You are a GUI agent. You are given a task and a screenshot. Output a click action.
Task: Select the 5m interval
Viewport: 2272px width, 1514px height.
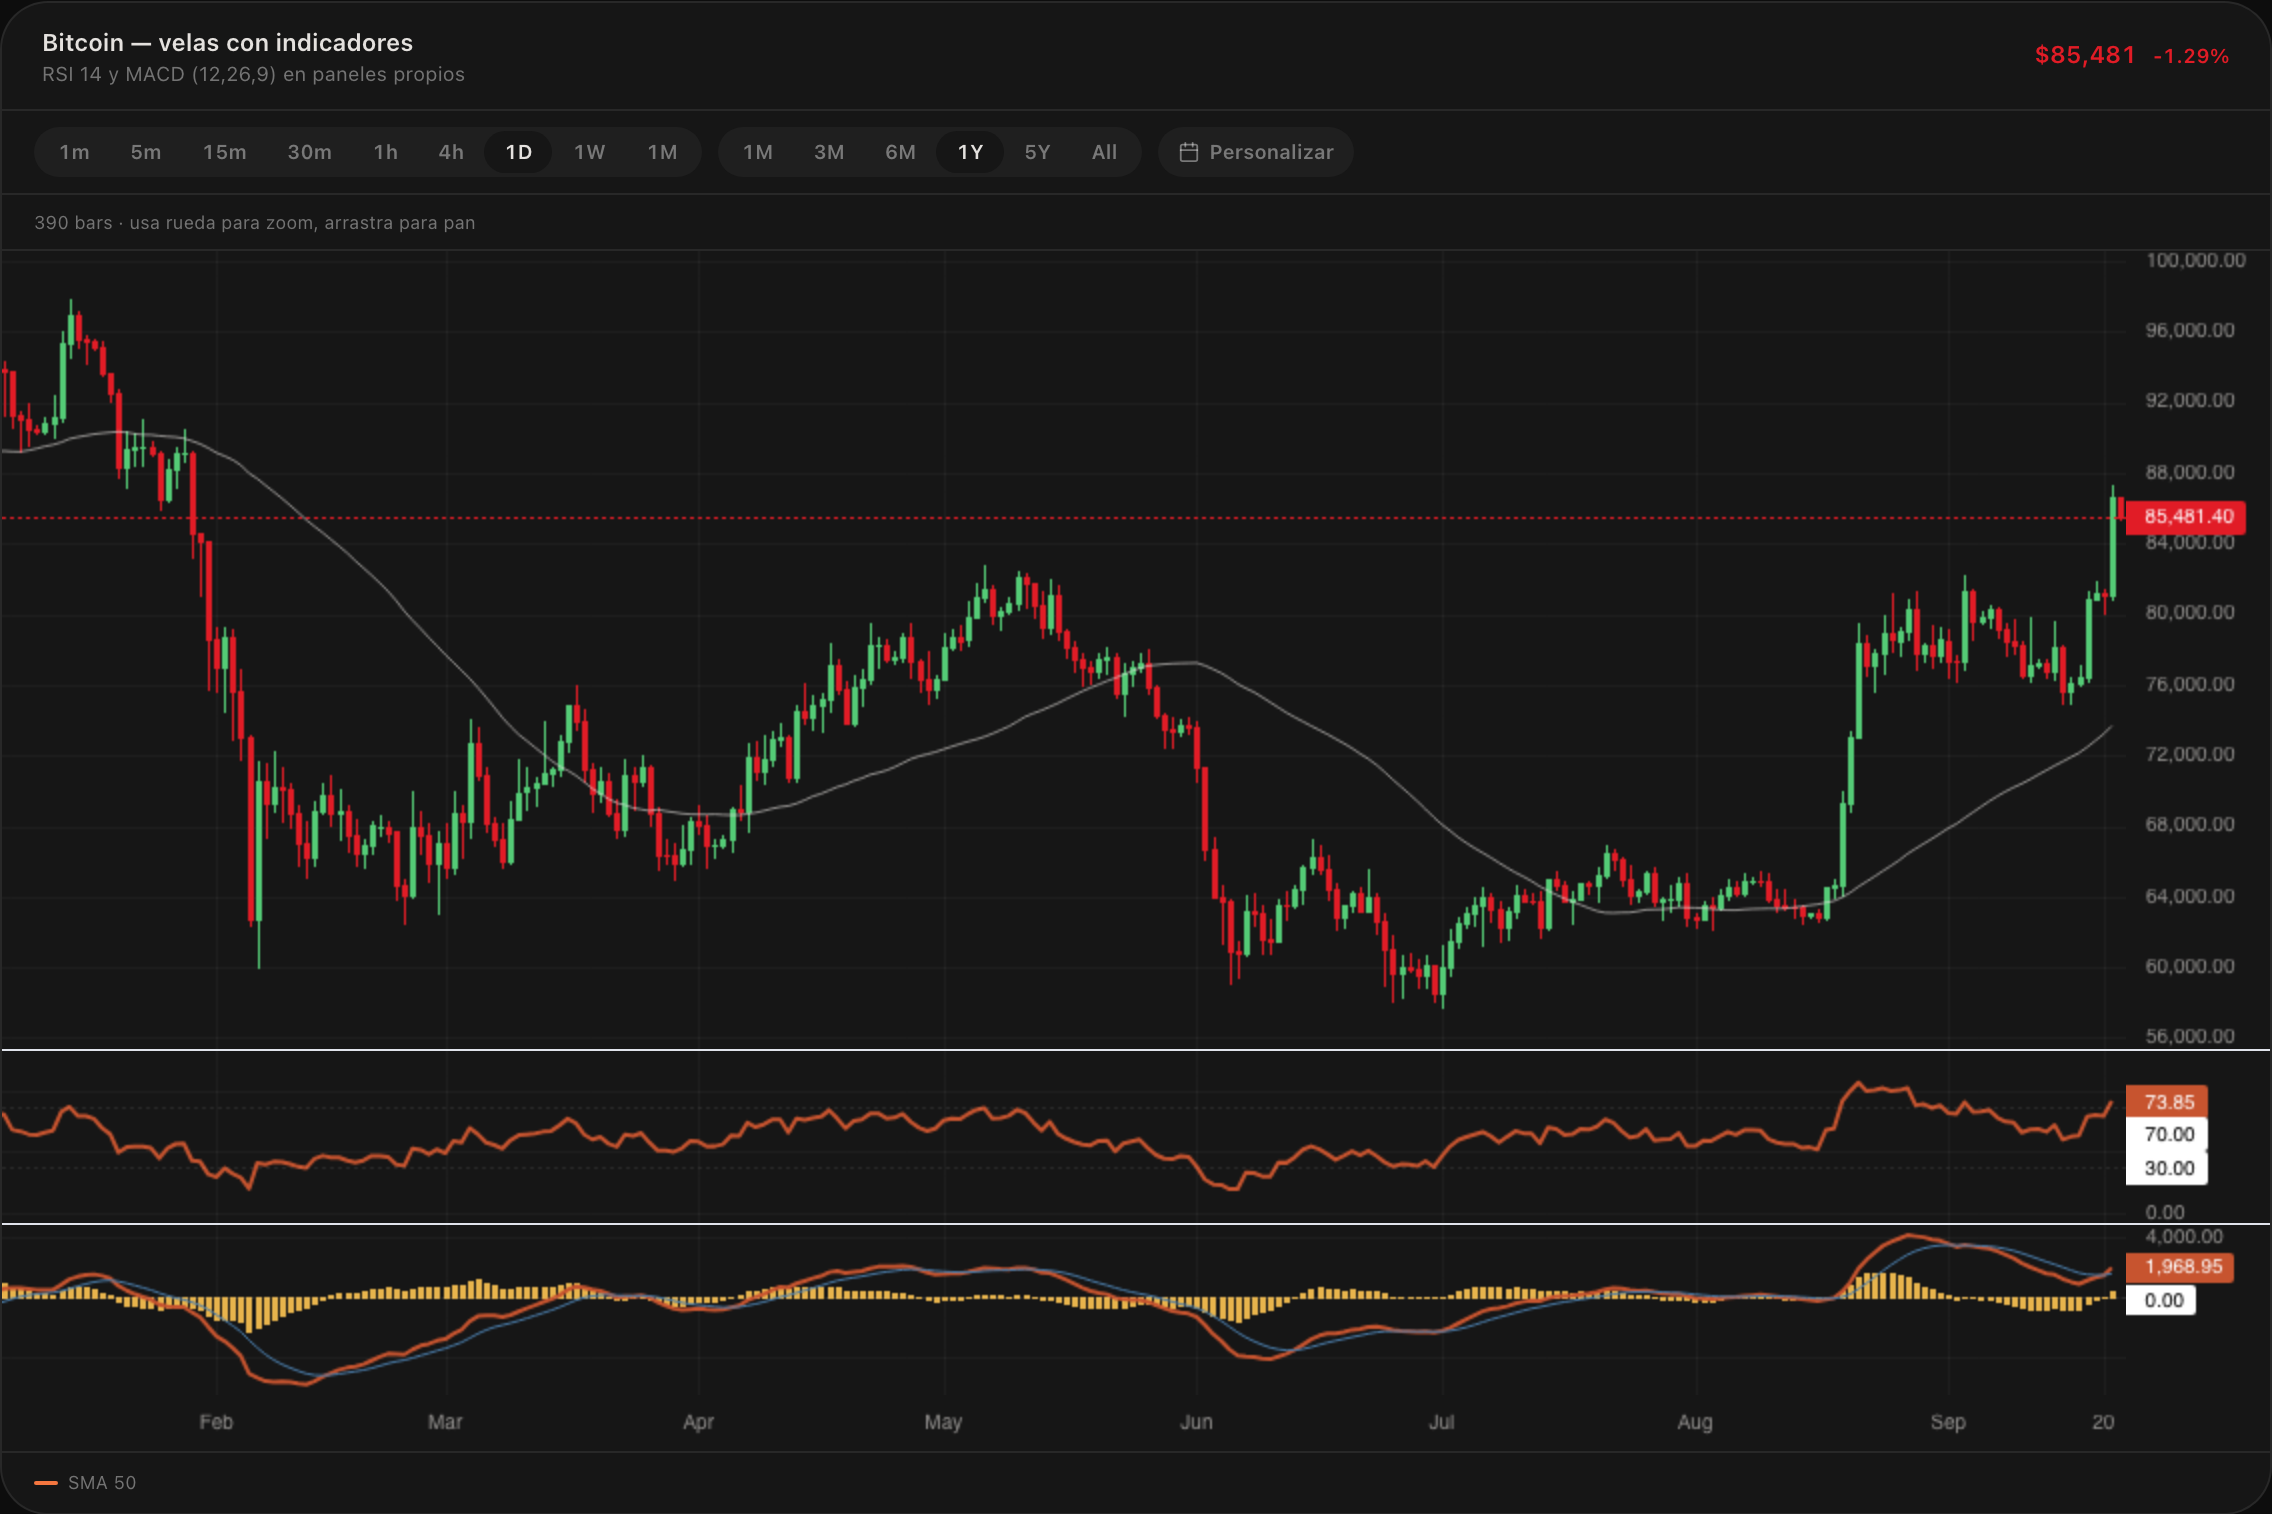(146, 152)
